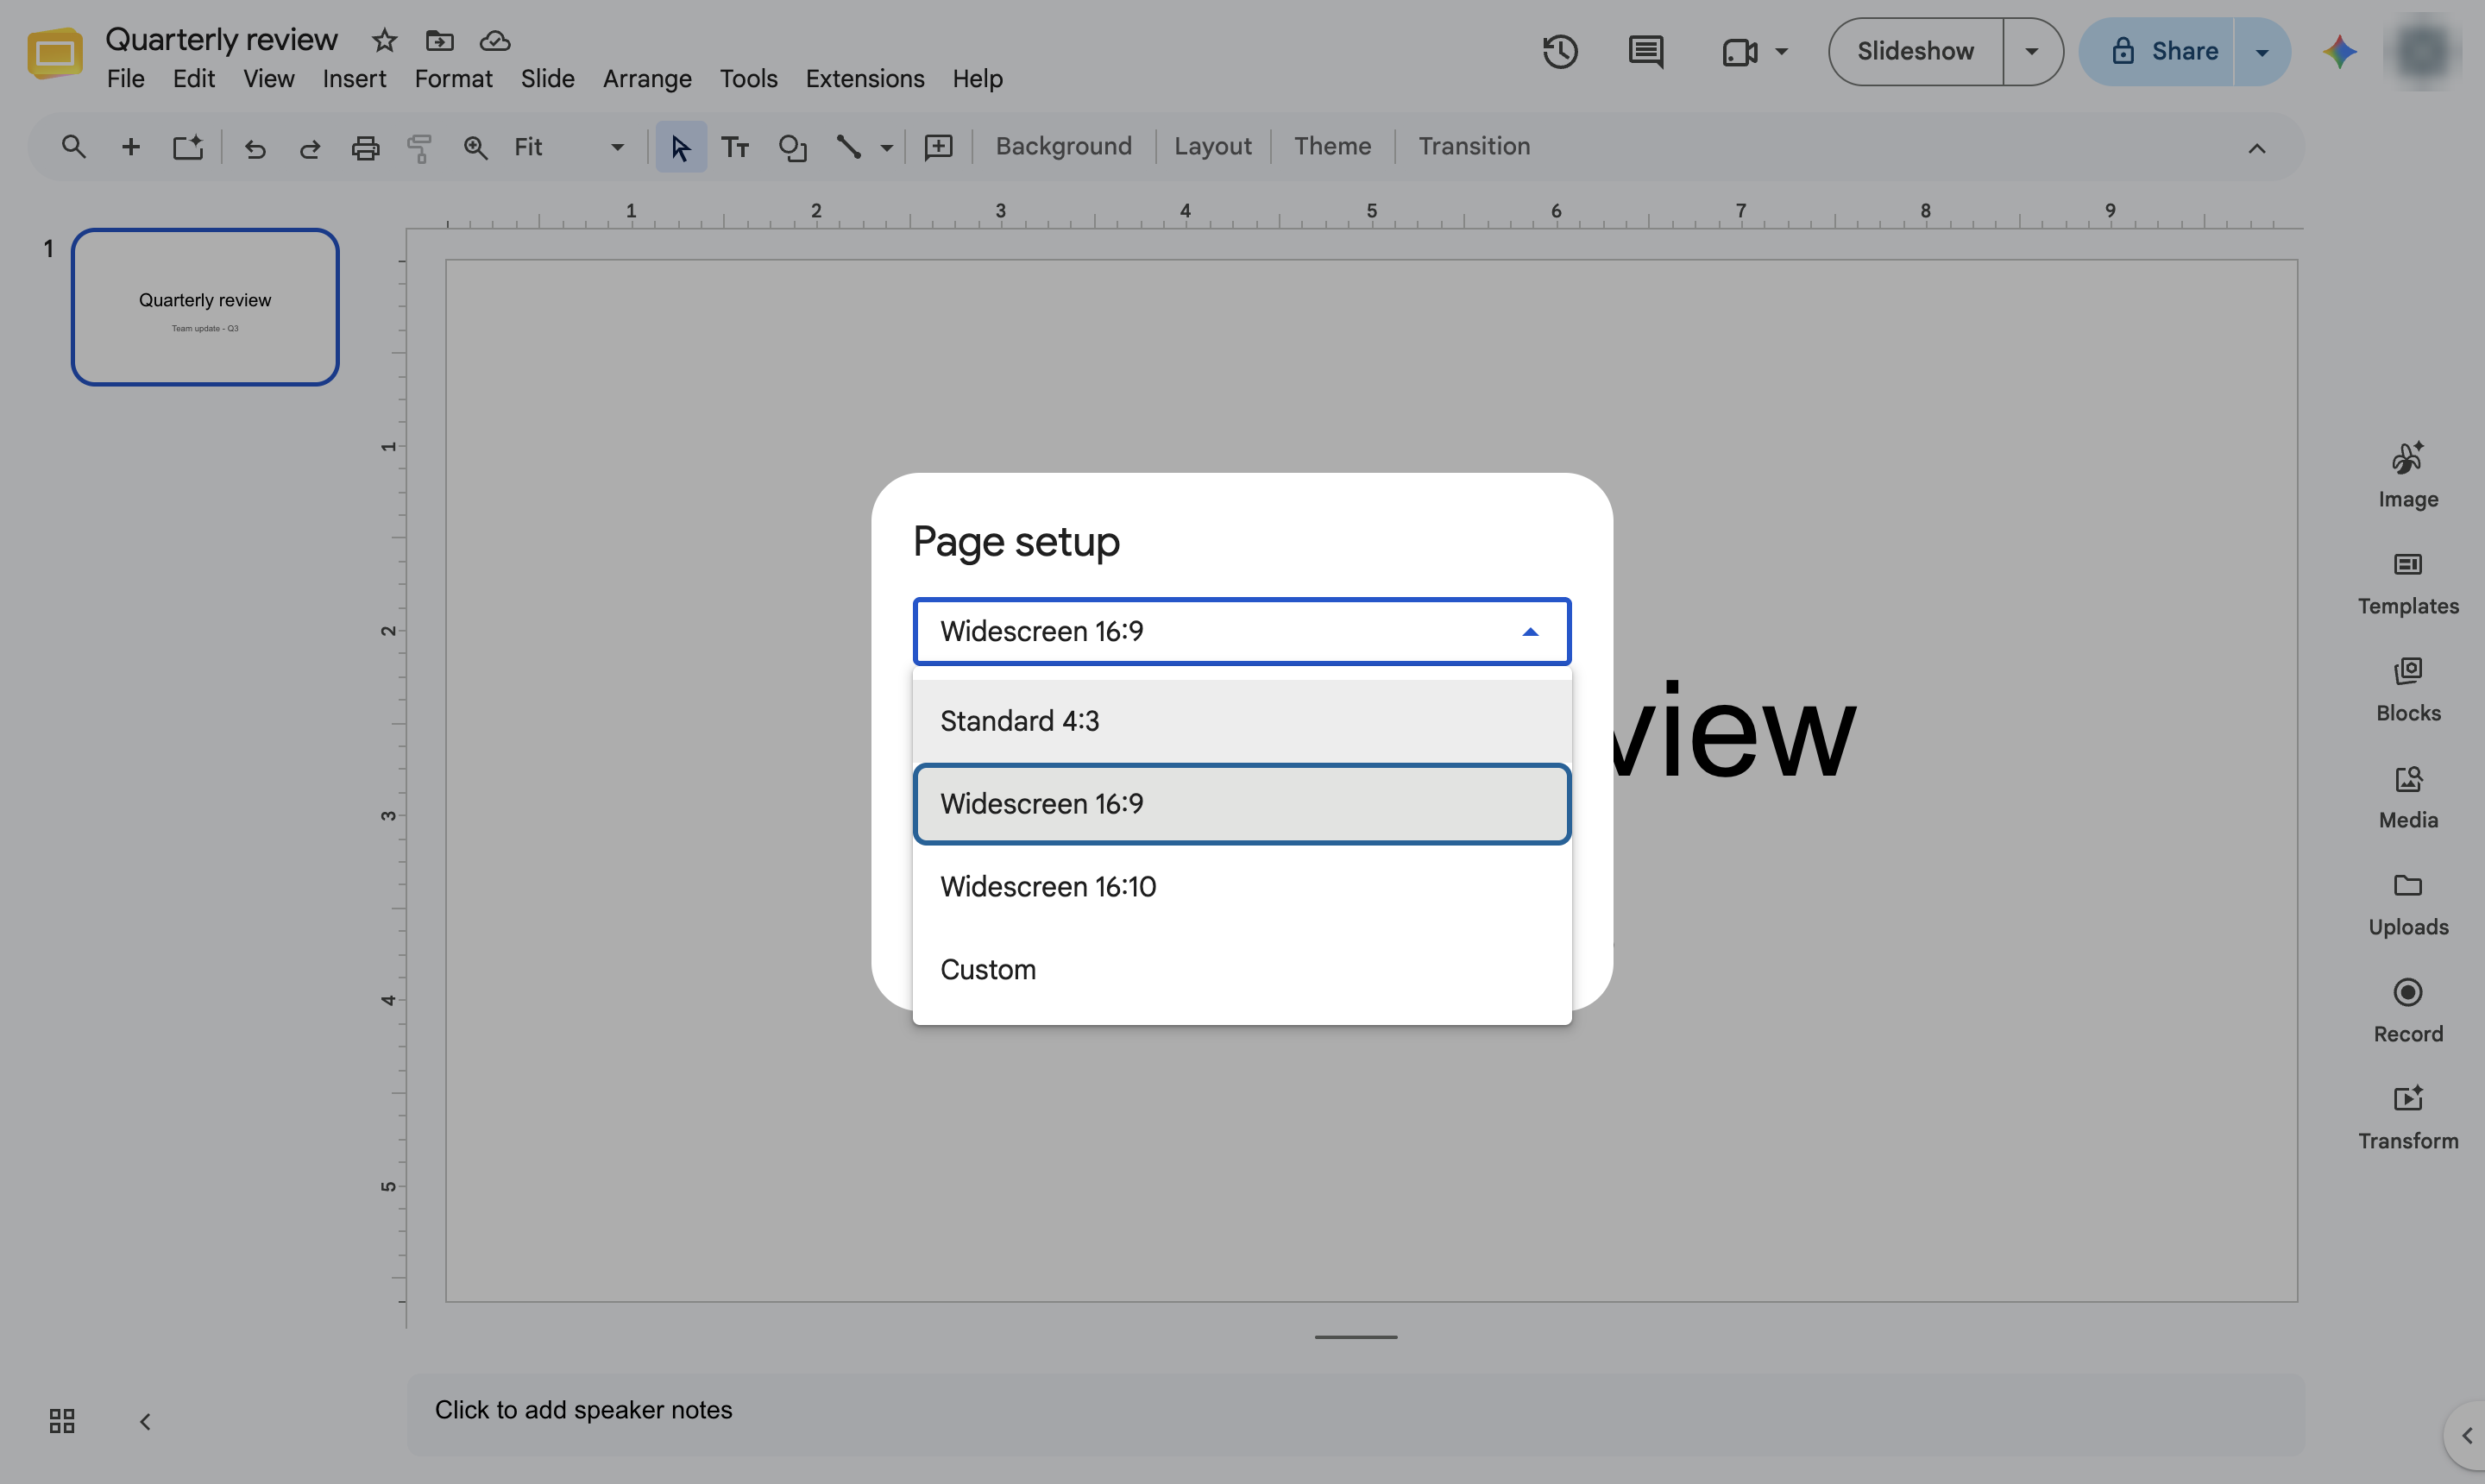The width and height of the screenshot is (2485, 1484).
Task: Choose Standard 4:3 option
Action: tap(1242, 721)
